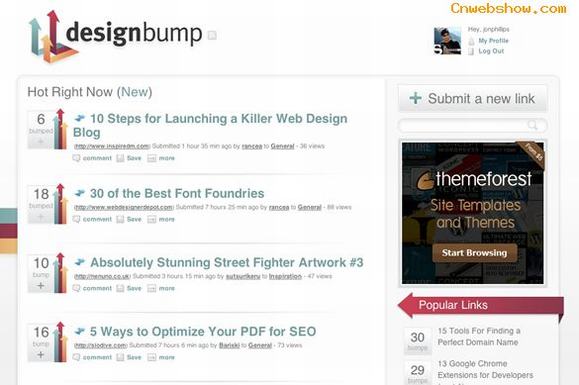Click the plus icon on Submit a new link
The height and width of the screenshot is (385, 579).
(415, 98)
